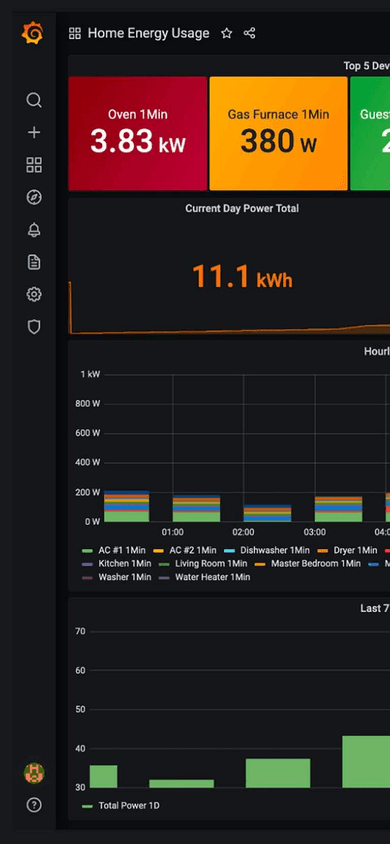Open the user profile avatar

[x=34, y=773]
